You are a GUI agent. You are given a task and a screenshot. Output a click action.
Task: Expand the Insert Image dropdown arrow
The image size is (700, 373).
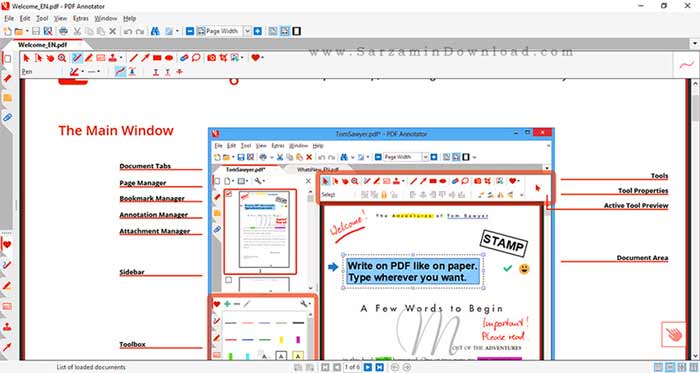pos(242,58)
